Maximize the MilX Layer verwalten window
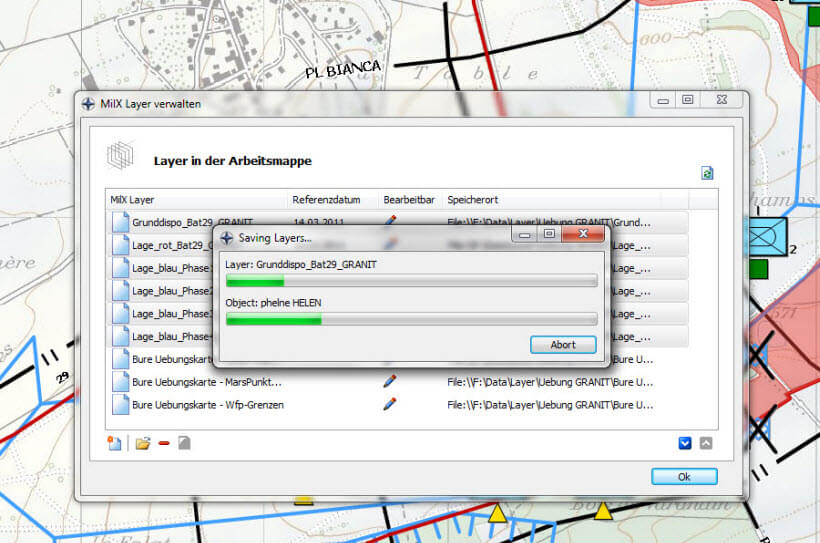This screenshot has height=543, width=820. point(687,99)
